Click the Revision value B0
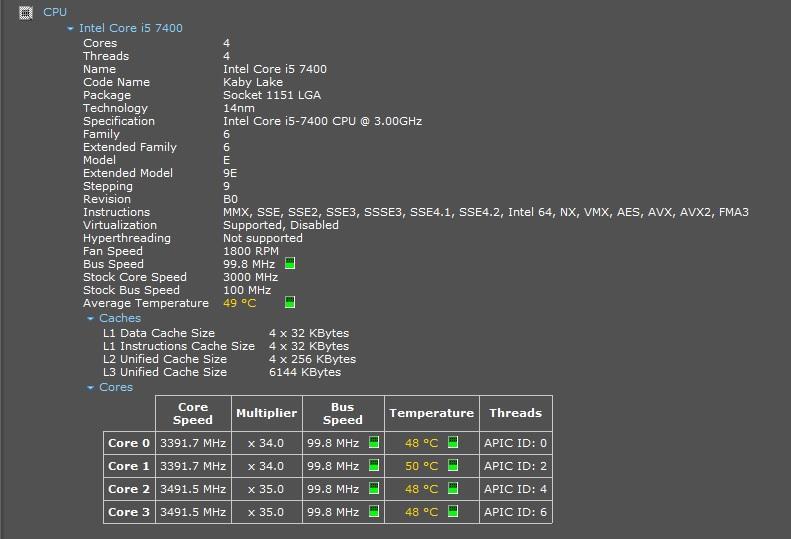The width and height of the screenshot is (791, 539). [x=230, y=199]
